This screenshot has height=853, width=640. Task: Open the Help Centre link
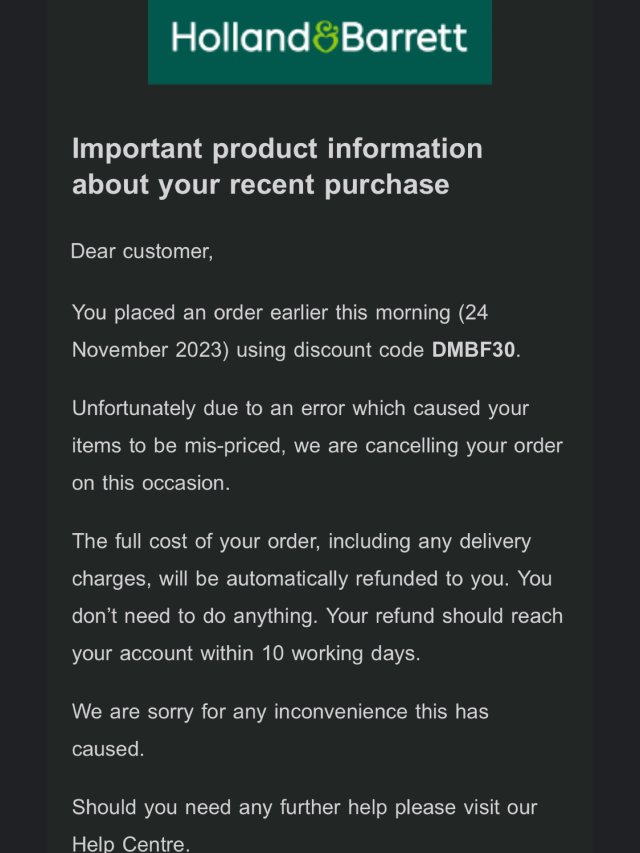(x=130, y=843)
